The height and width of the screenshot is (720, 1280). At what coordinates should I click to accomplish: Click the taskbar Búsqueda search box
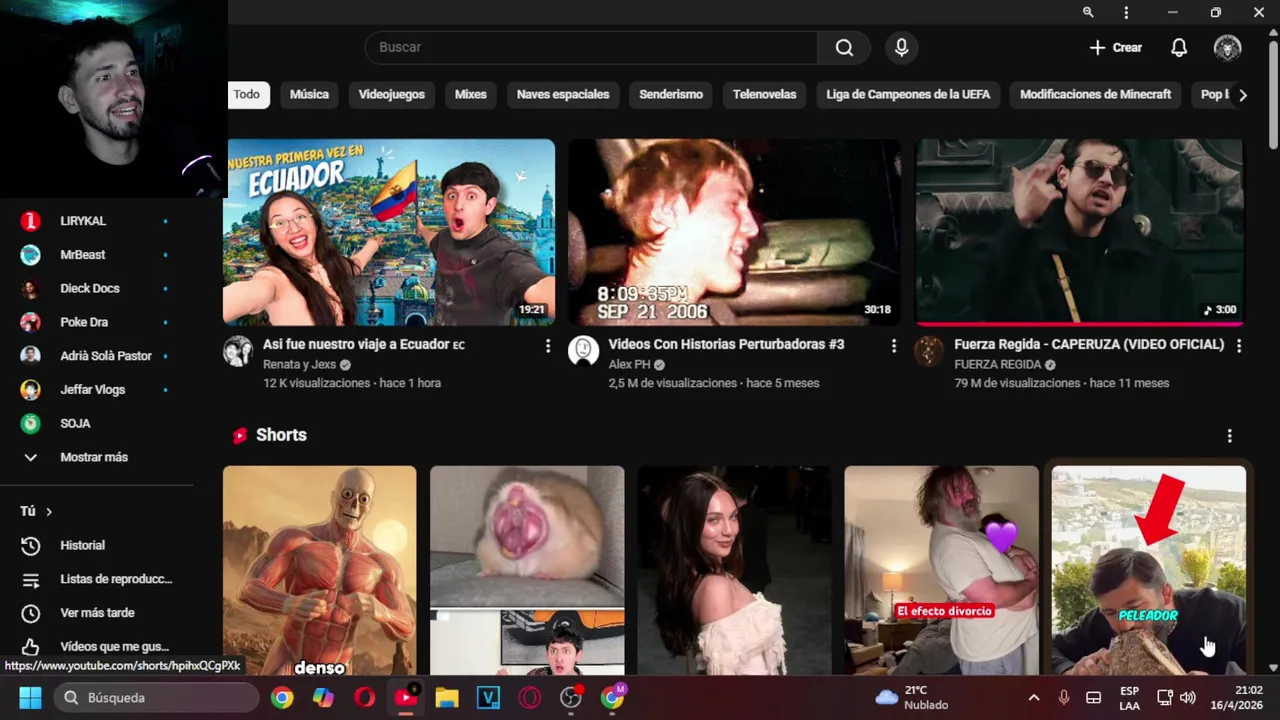point(156,698)
